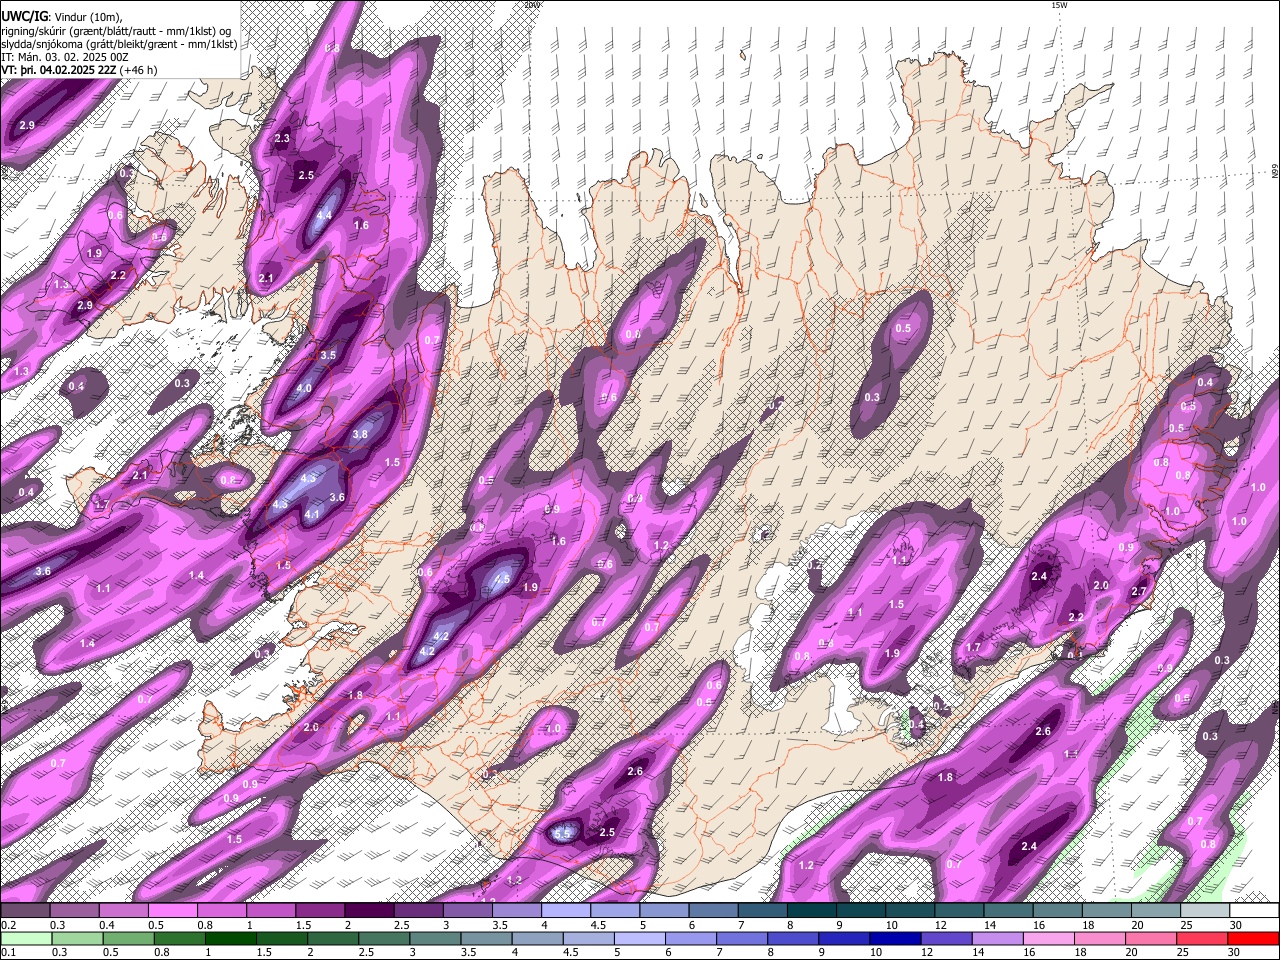1280x960 pixels.
Task: Select the 'slydda/snjókoma' legend description line
Action: (119, 44)
